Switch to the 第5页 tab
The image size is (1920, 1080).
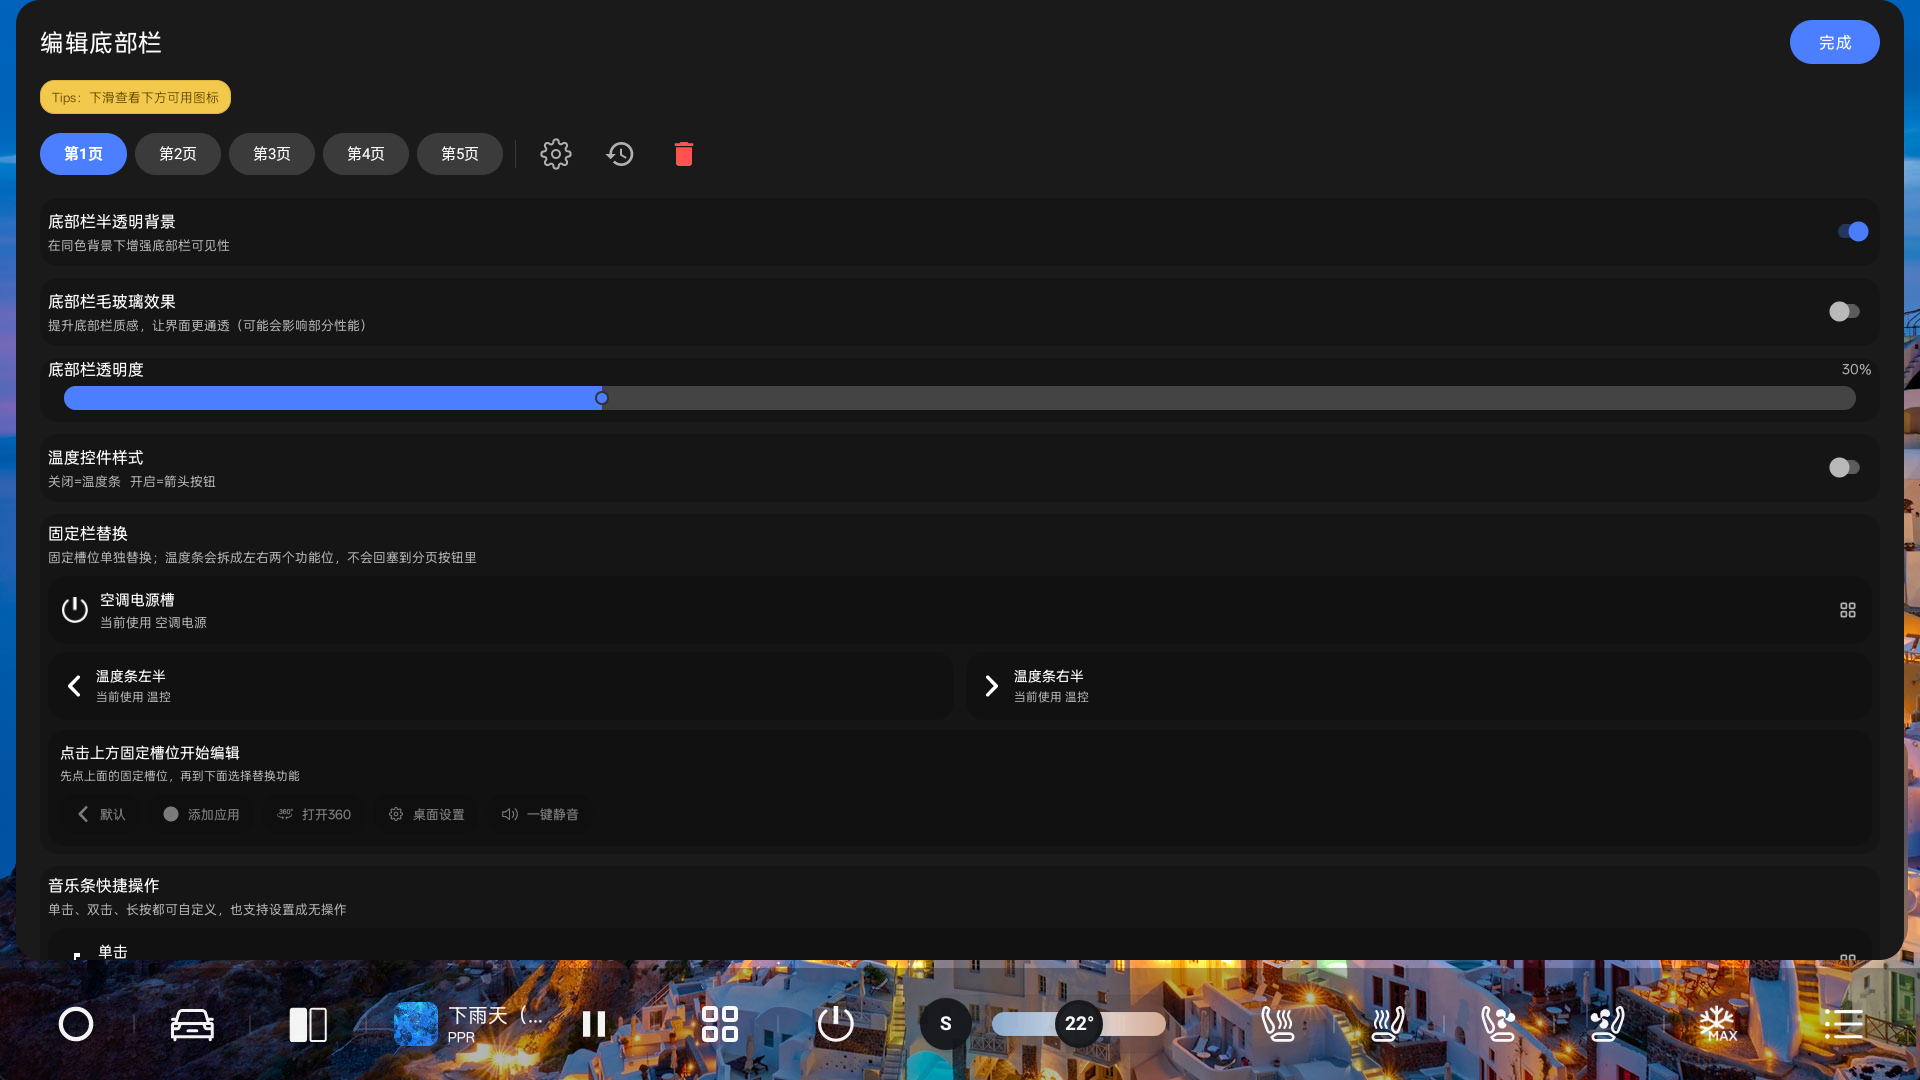click(x=460, y=154)
